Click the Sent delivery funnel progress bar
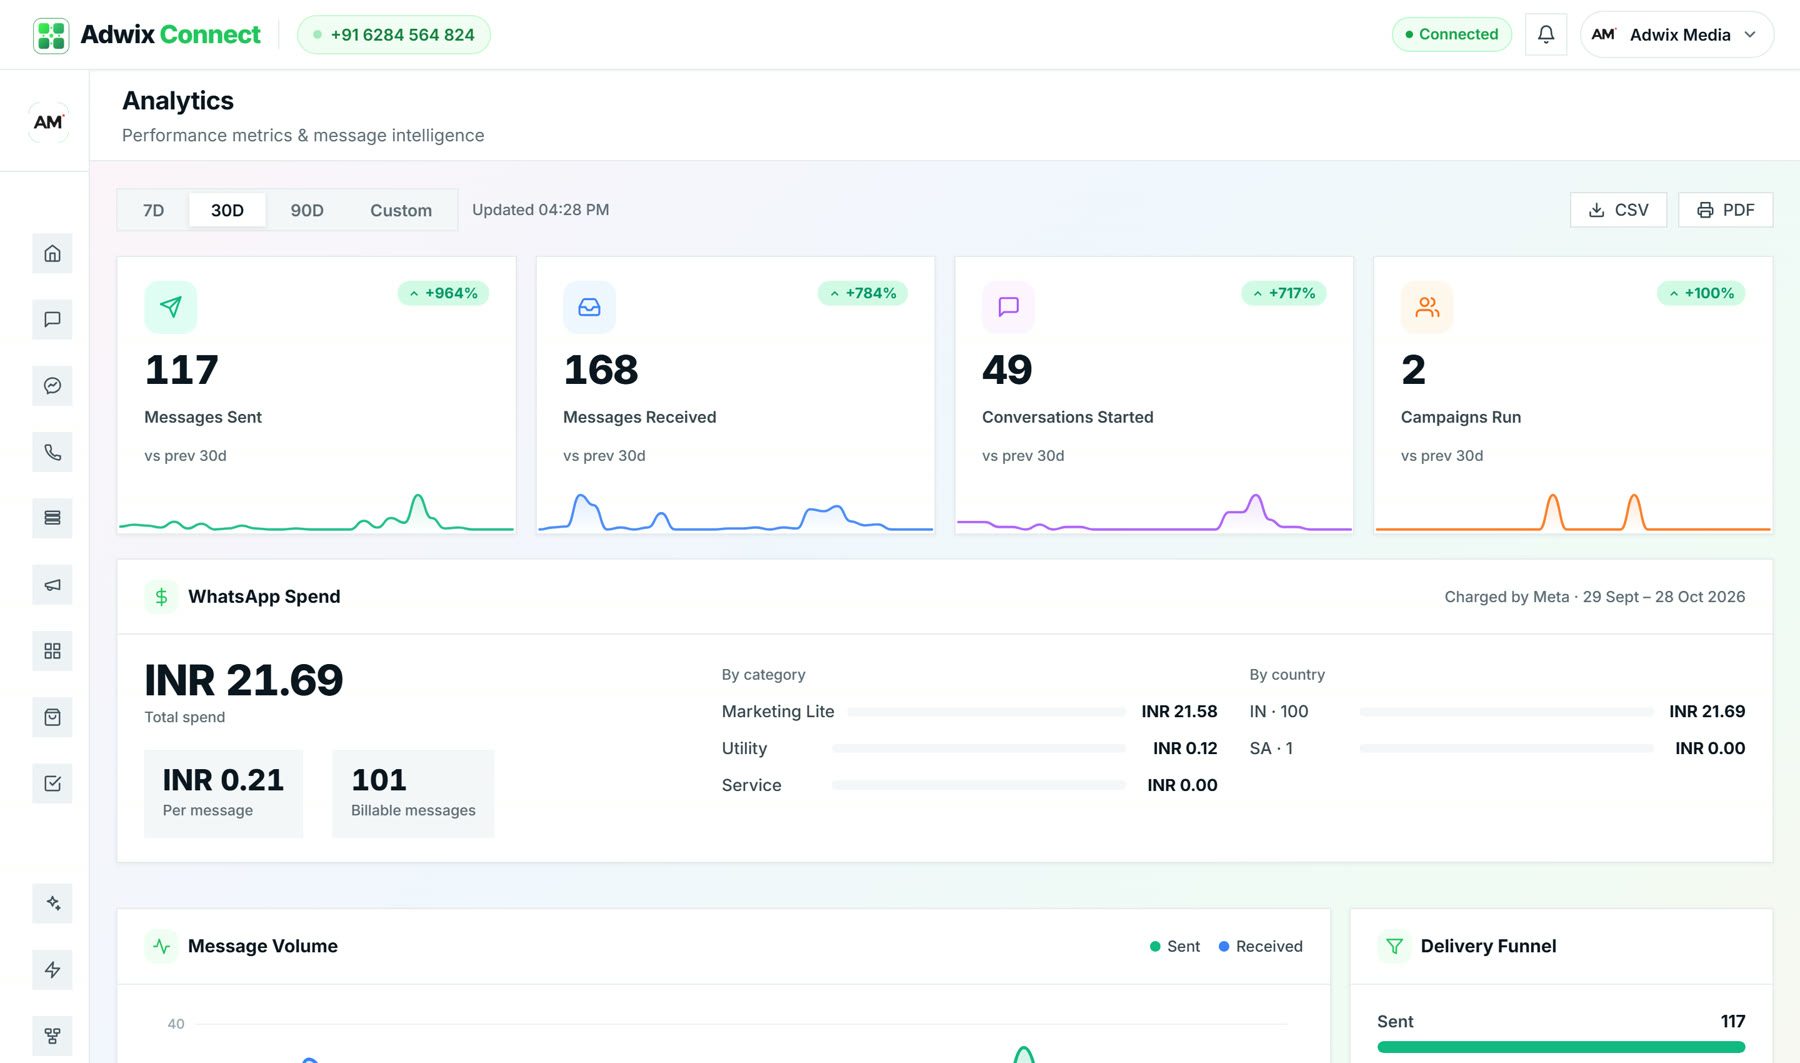The image size is (1800, 1063). [x=1561, y=1047]
